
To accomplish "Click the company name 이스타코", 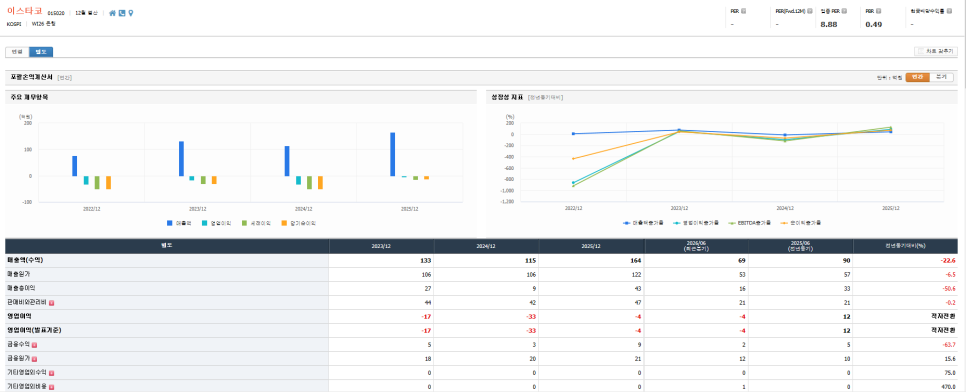I will pos(25,11).
